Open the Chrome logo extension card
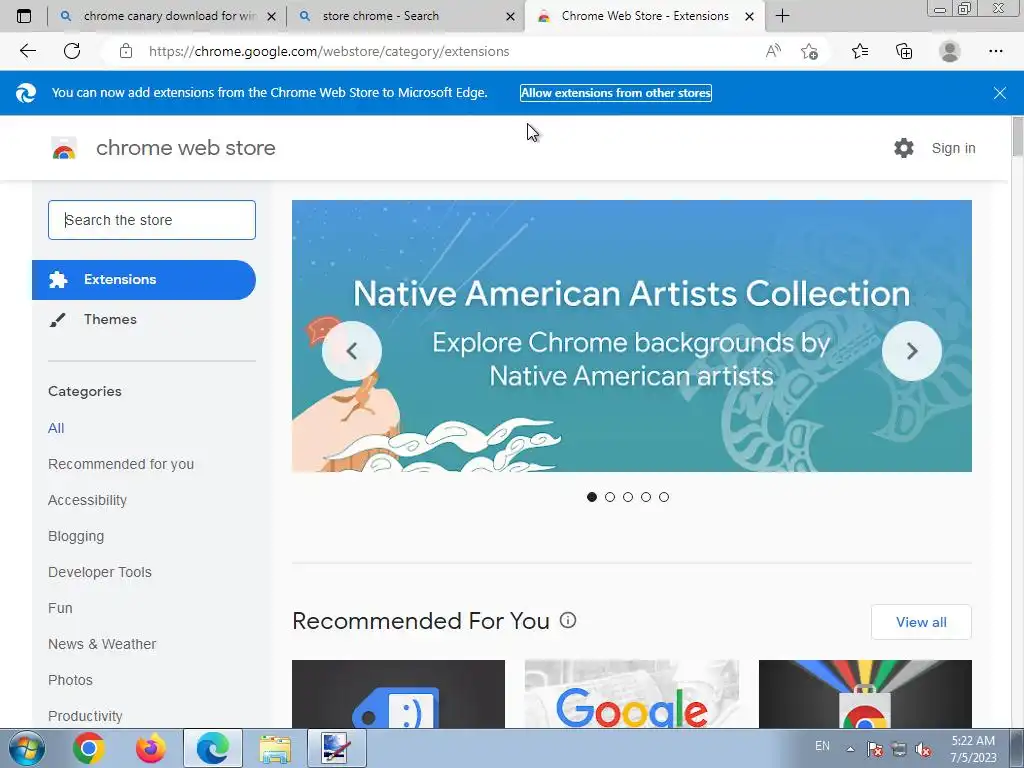Screen dimensions: 1024x768 click(865, 694)
